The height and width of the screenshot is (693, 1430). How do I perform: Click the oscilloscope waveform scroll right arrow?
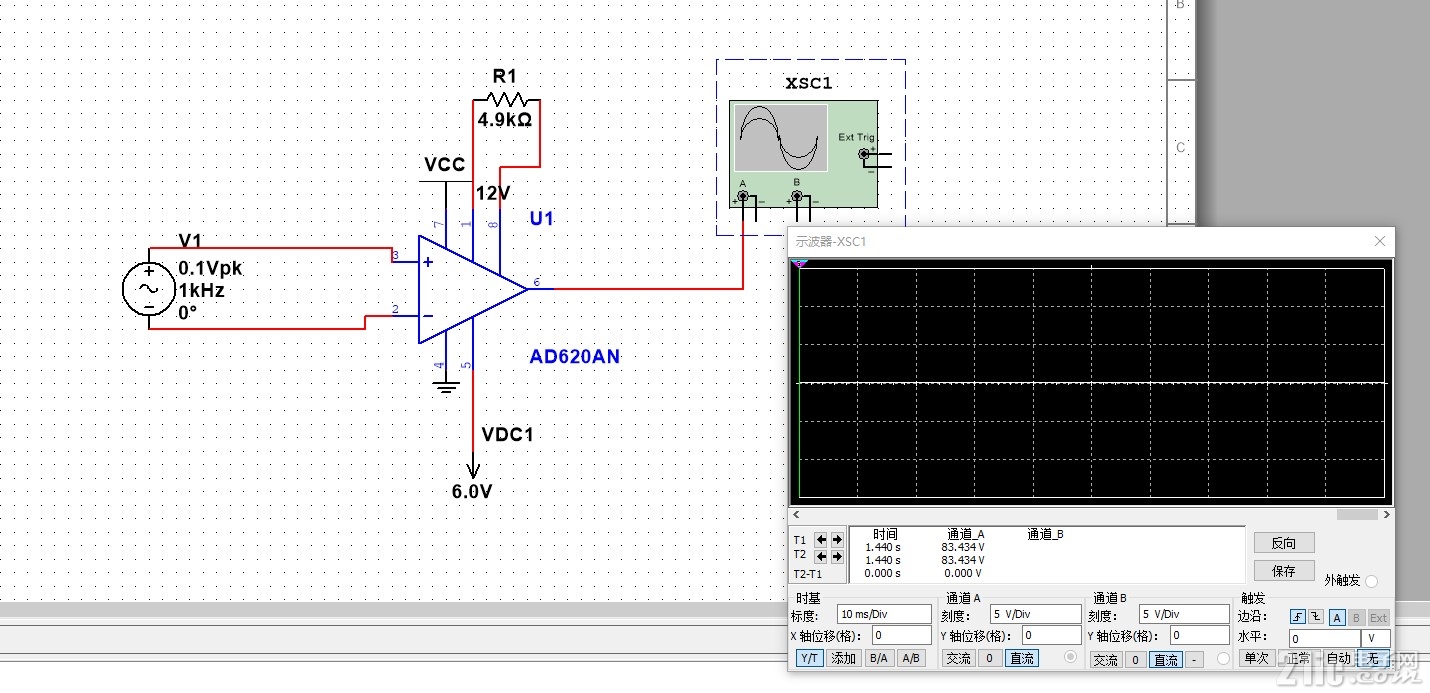pos(1385,515)
